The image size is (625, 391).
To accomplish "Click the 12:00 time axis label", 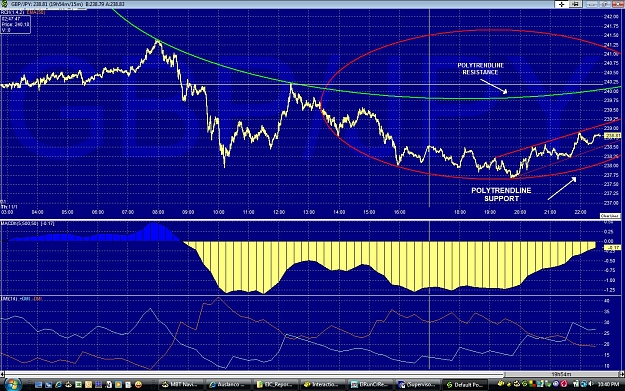I will (x=279, y=212).
